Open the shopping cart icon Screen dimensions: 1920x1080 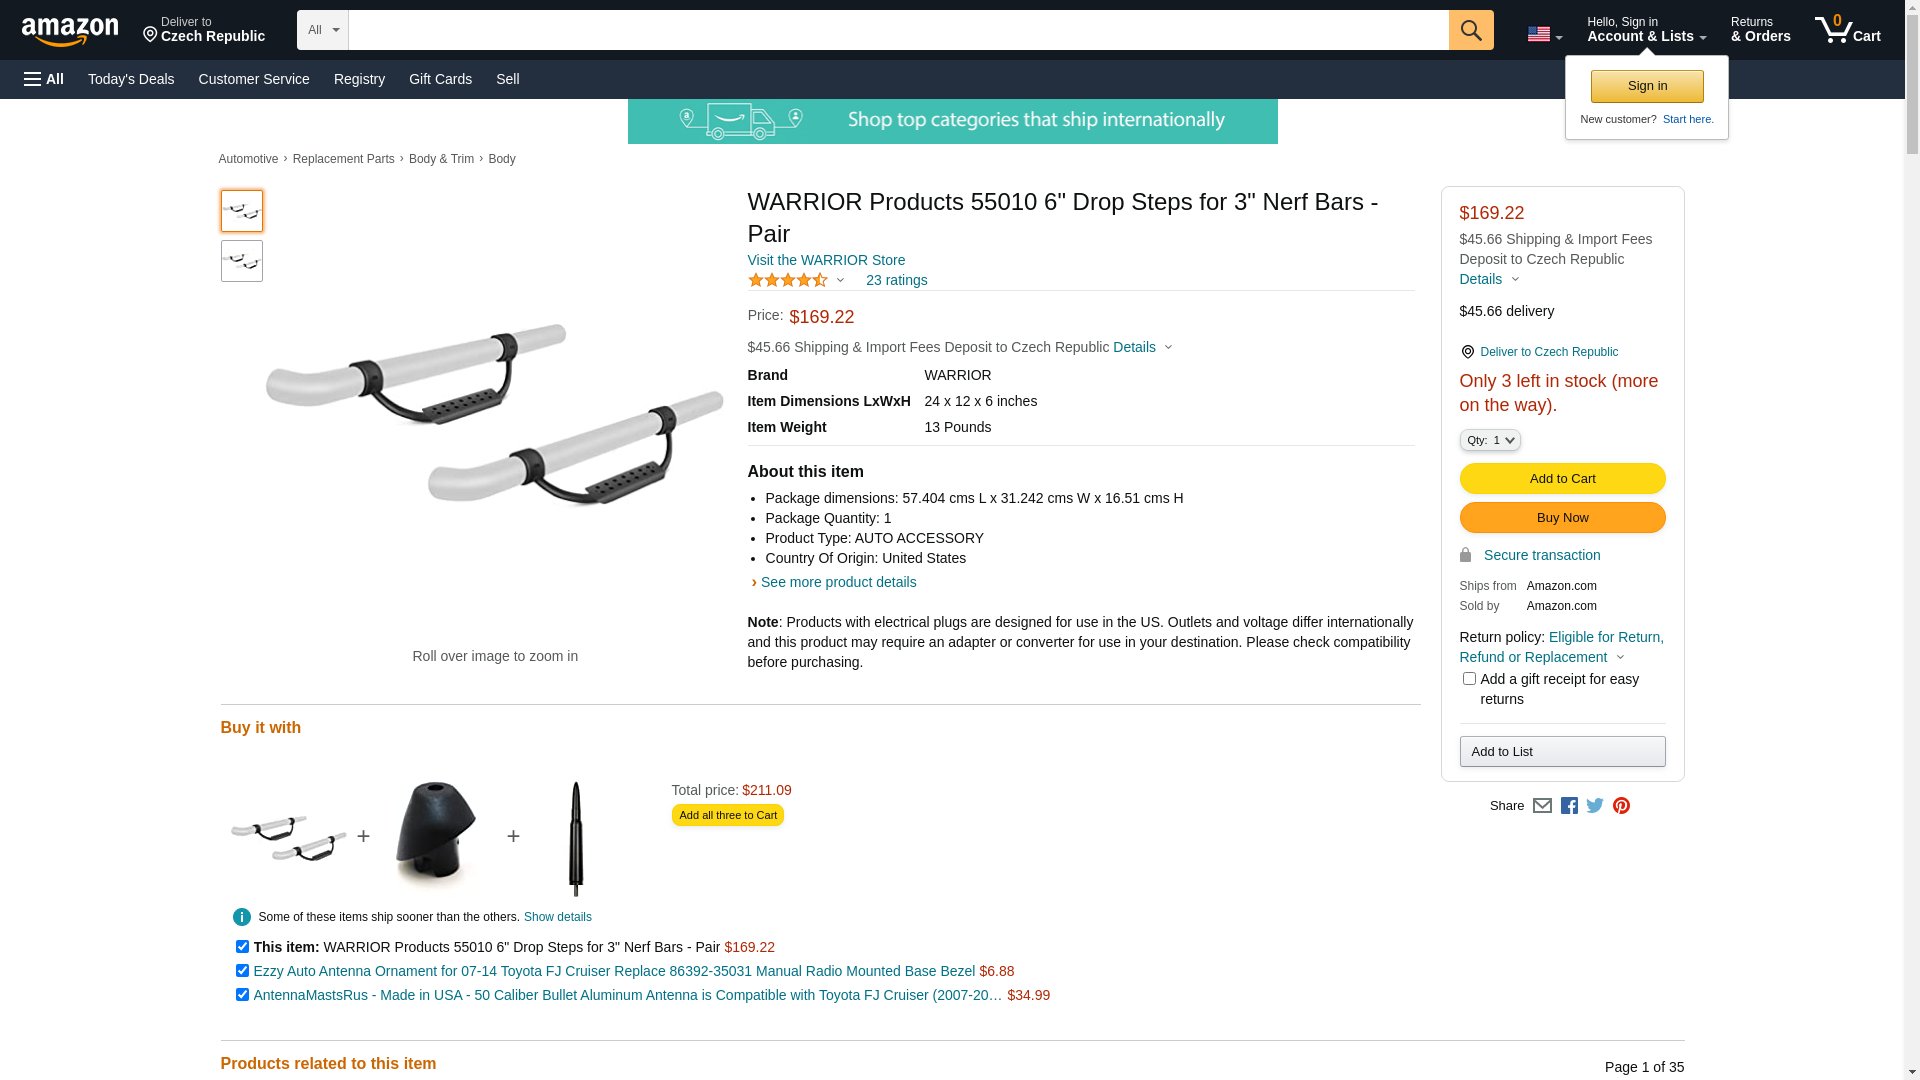[1848, 30]
